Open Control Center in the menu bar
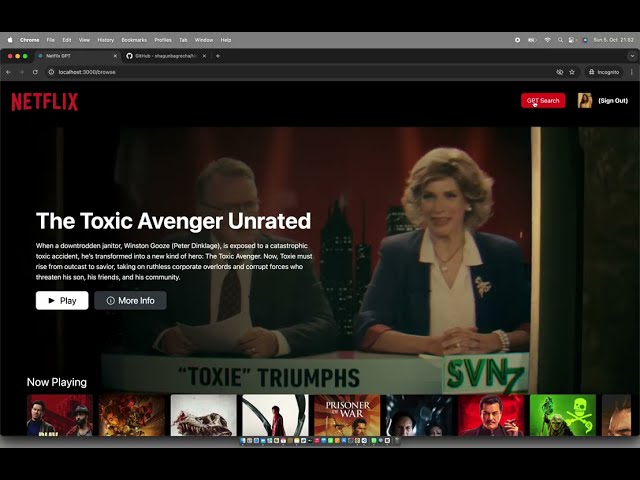Screen dimensions: 640x480 572,40
